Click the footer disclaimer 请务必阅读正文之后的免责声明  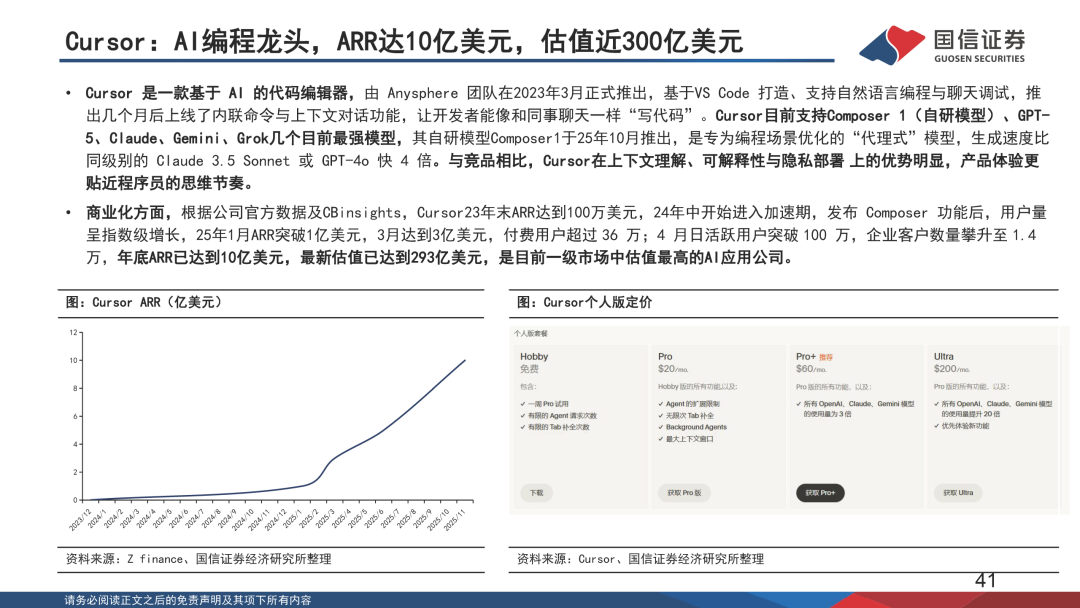tap(188, 600)
